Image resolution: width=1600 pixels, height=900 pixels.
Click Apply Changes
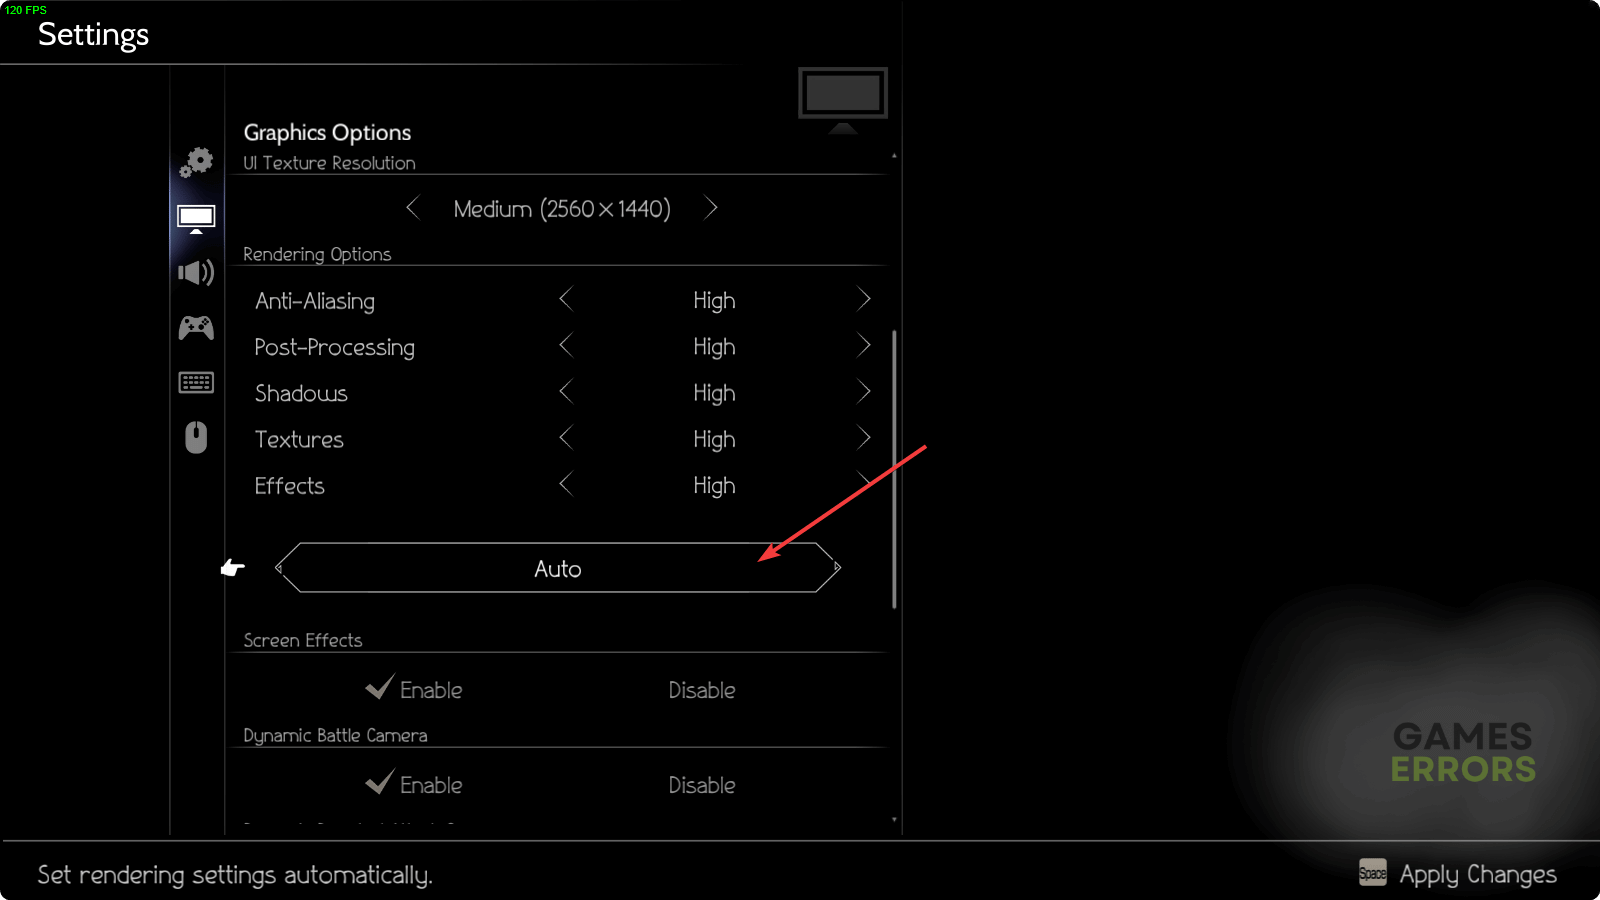1478,874
